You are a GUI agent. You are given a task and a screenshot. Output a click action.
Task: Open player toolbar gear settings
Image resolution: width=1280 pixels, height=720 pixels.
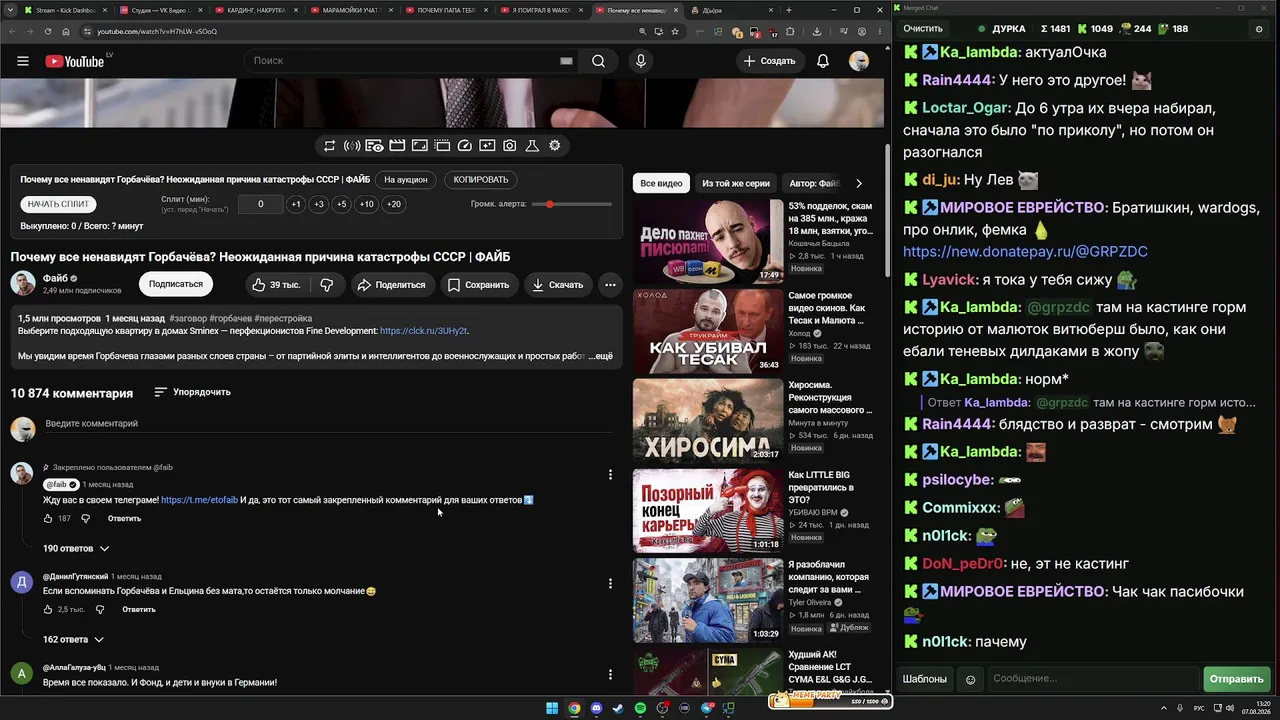(x=555, y=146)
